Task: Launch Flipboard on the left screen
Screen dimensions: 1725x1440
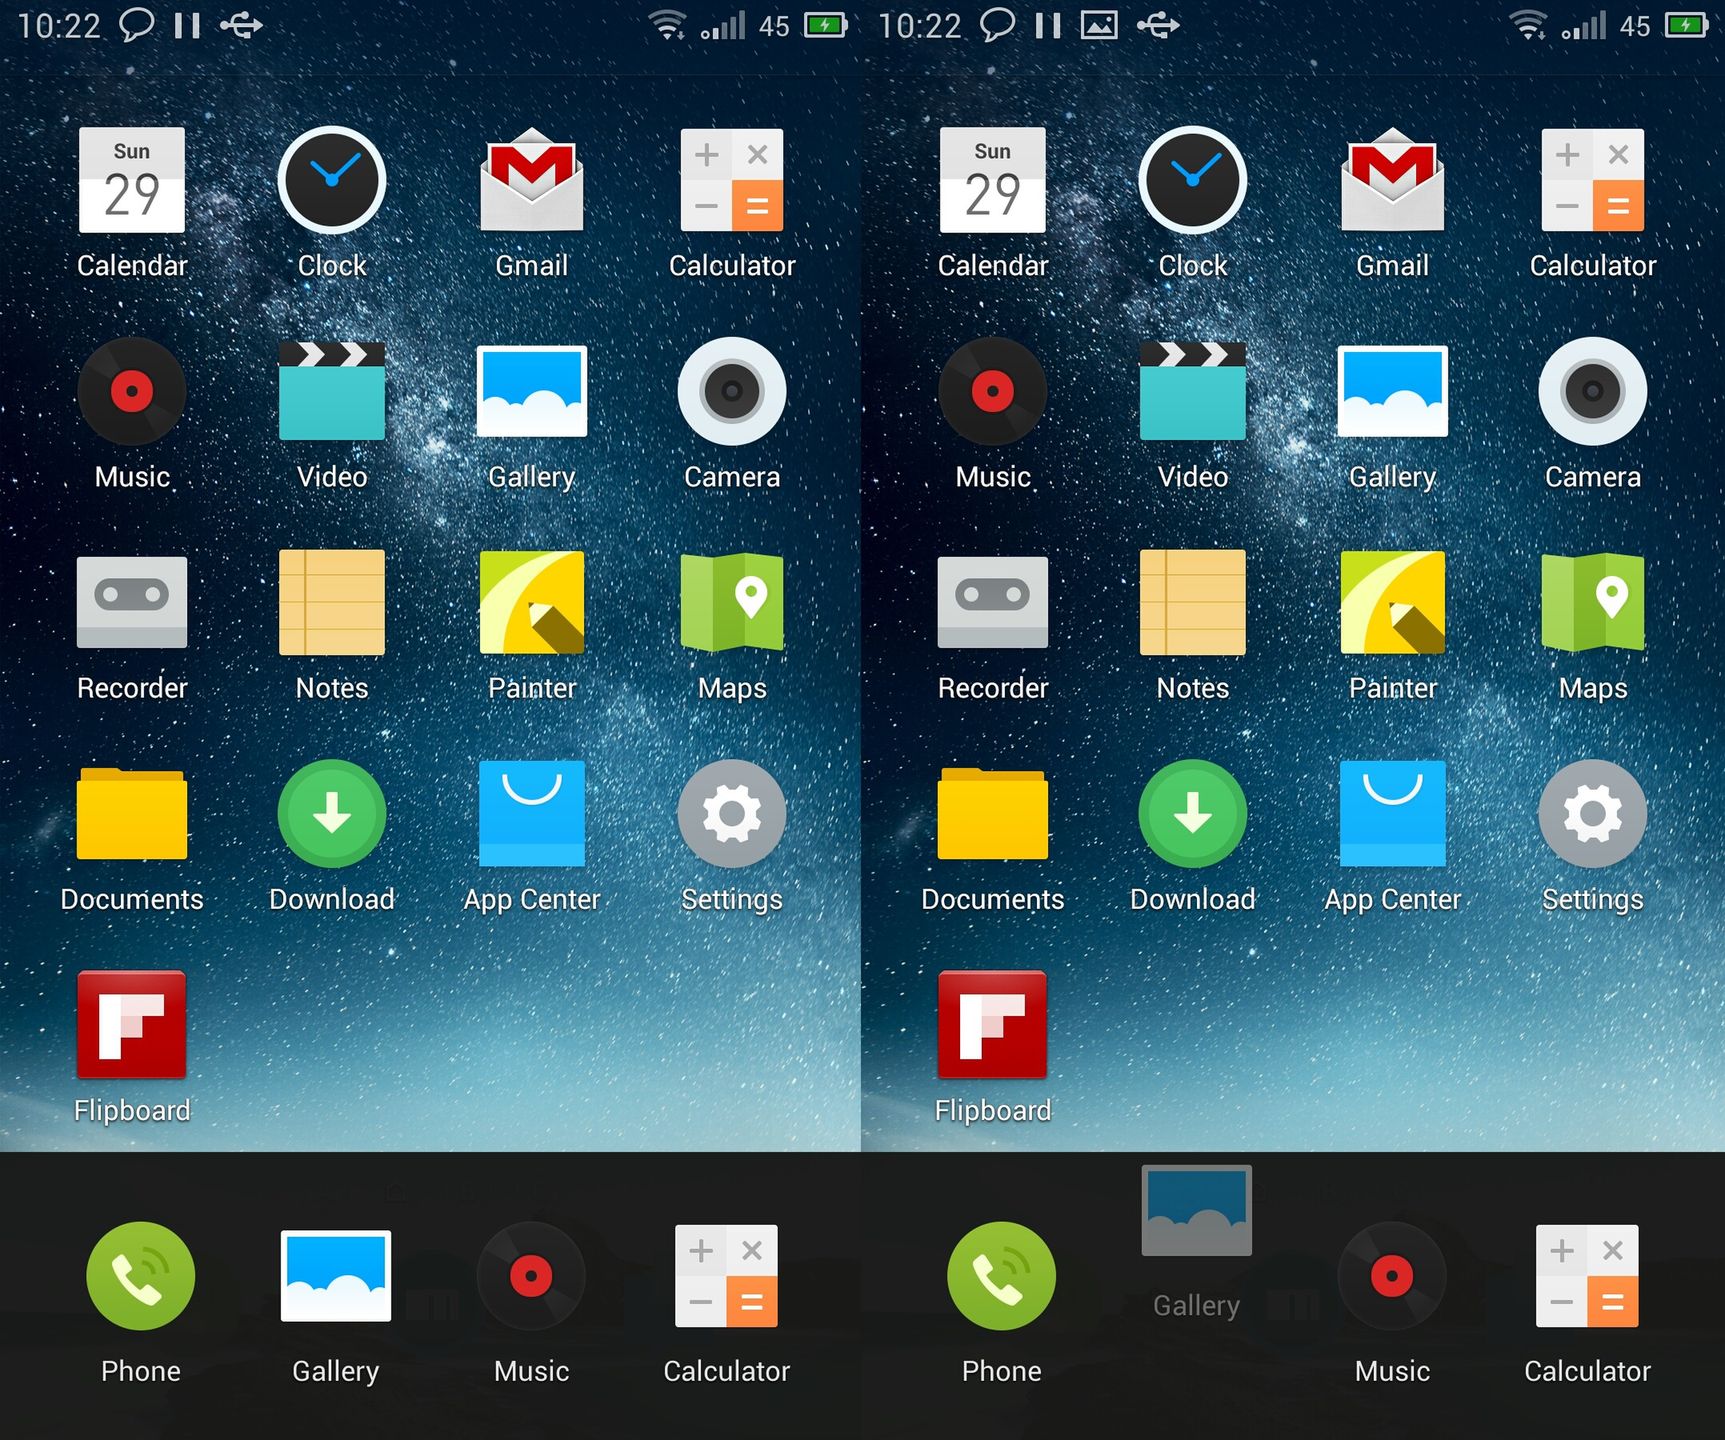Action: click(132, 1024)
